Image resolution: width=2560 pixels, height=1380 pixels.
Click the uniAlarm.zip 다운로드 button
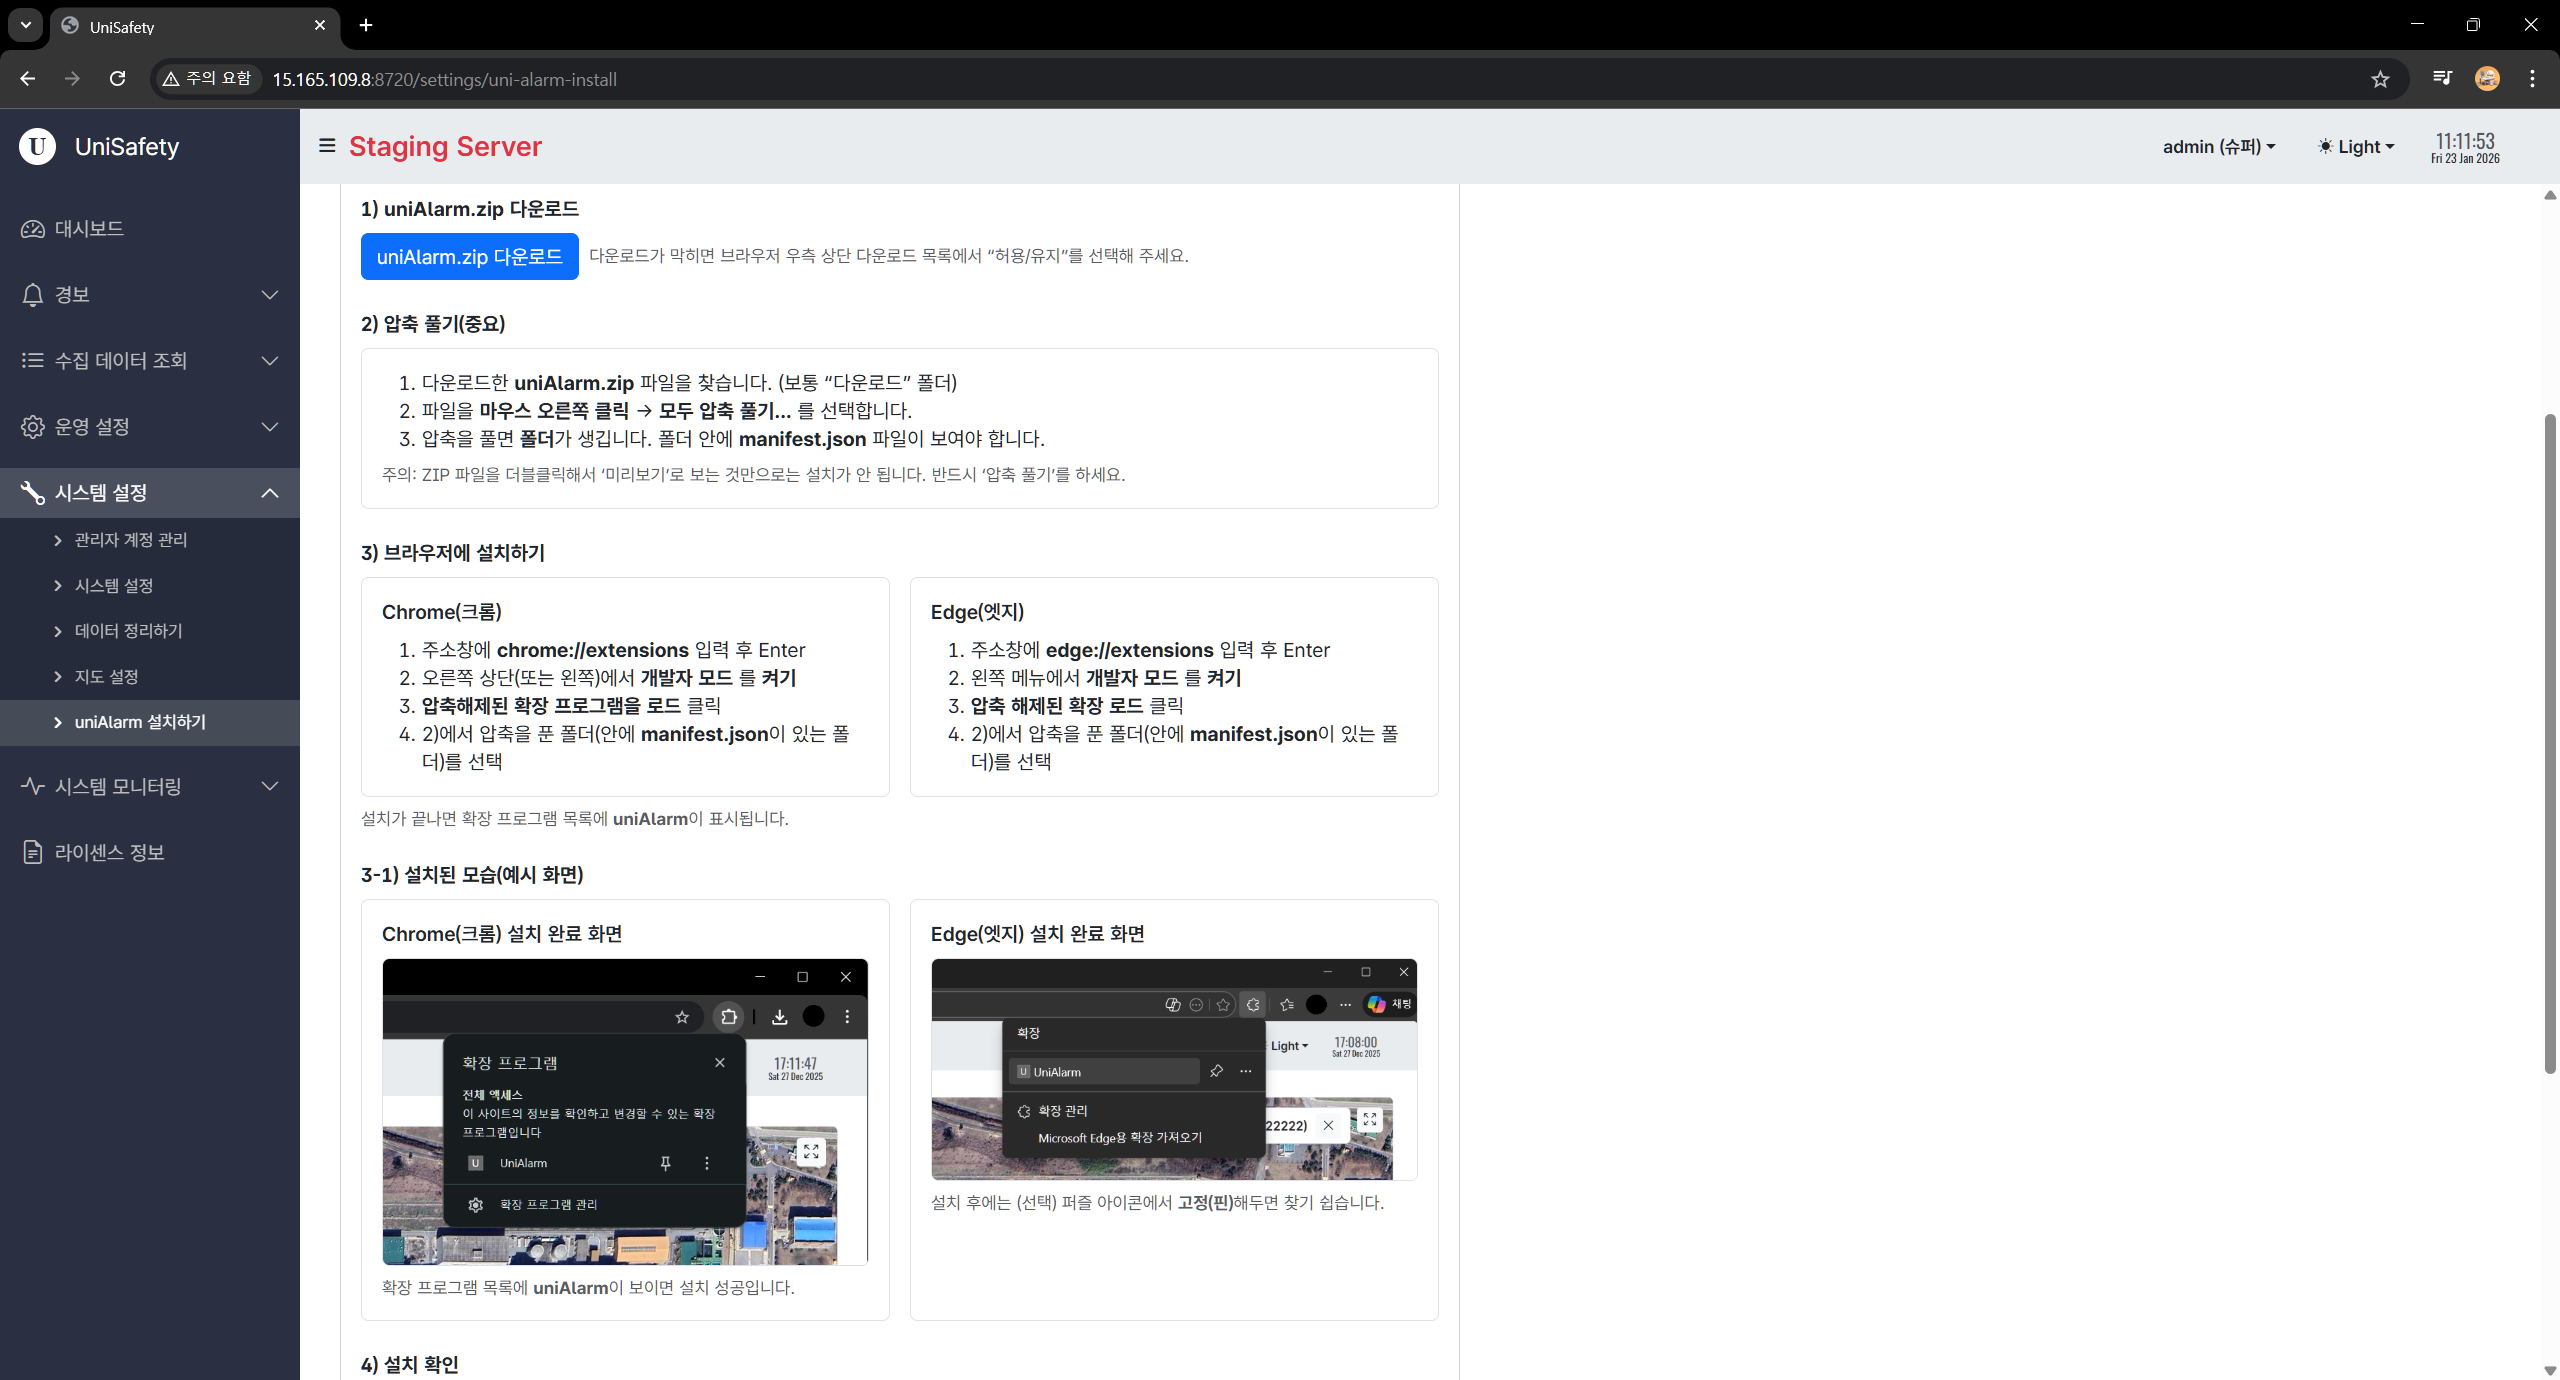[470, 257]
